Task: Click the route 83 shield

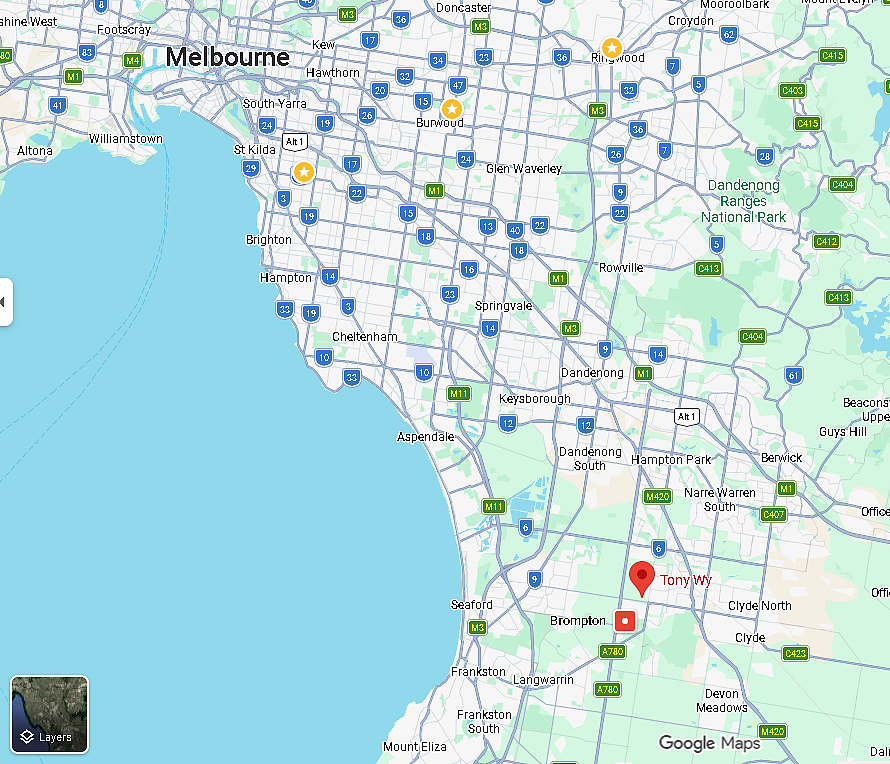Action: pyautogui.click(x=86, y=53)
